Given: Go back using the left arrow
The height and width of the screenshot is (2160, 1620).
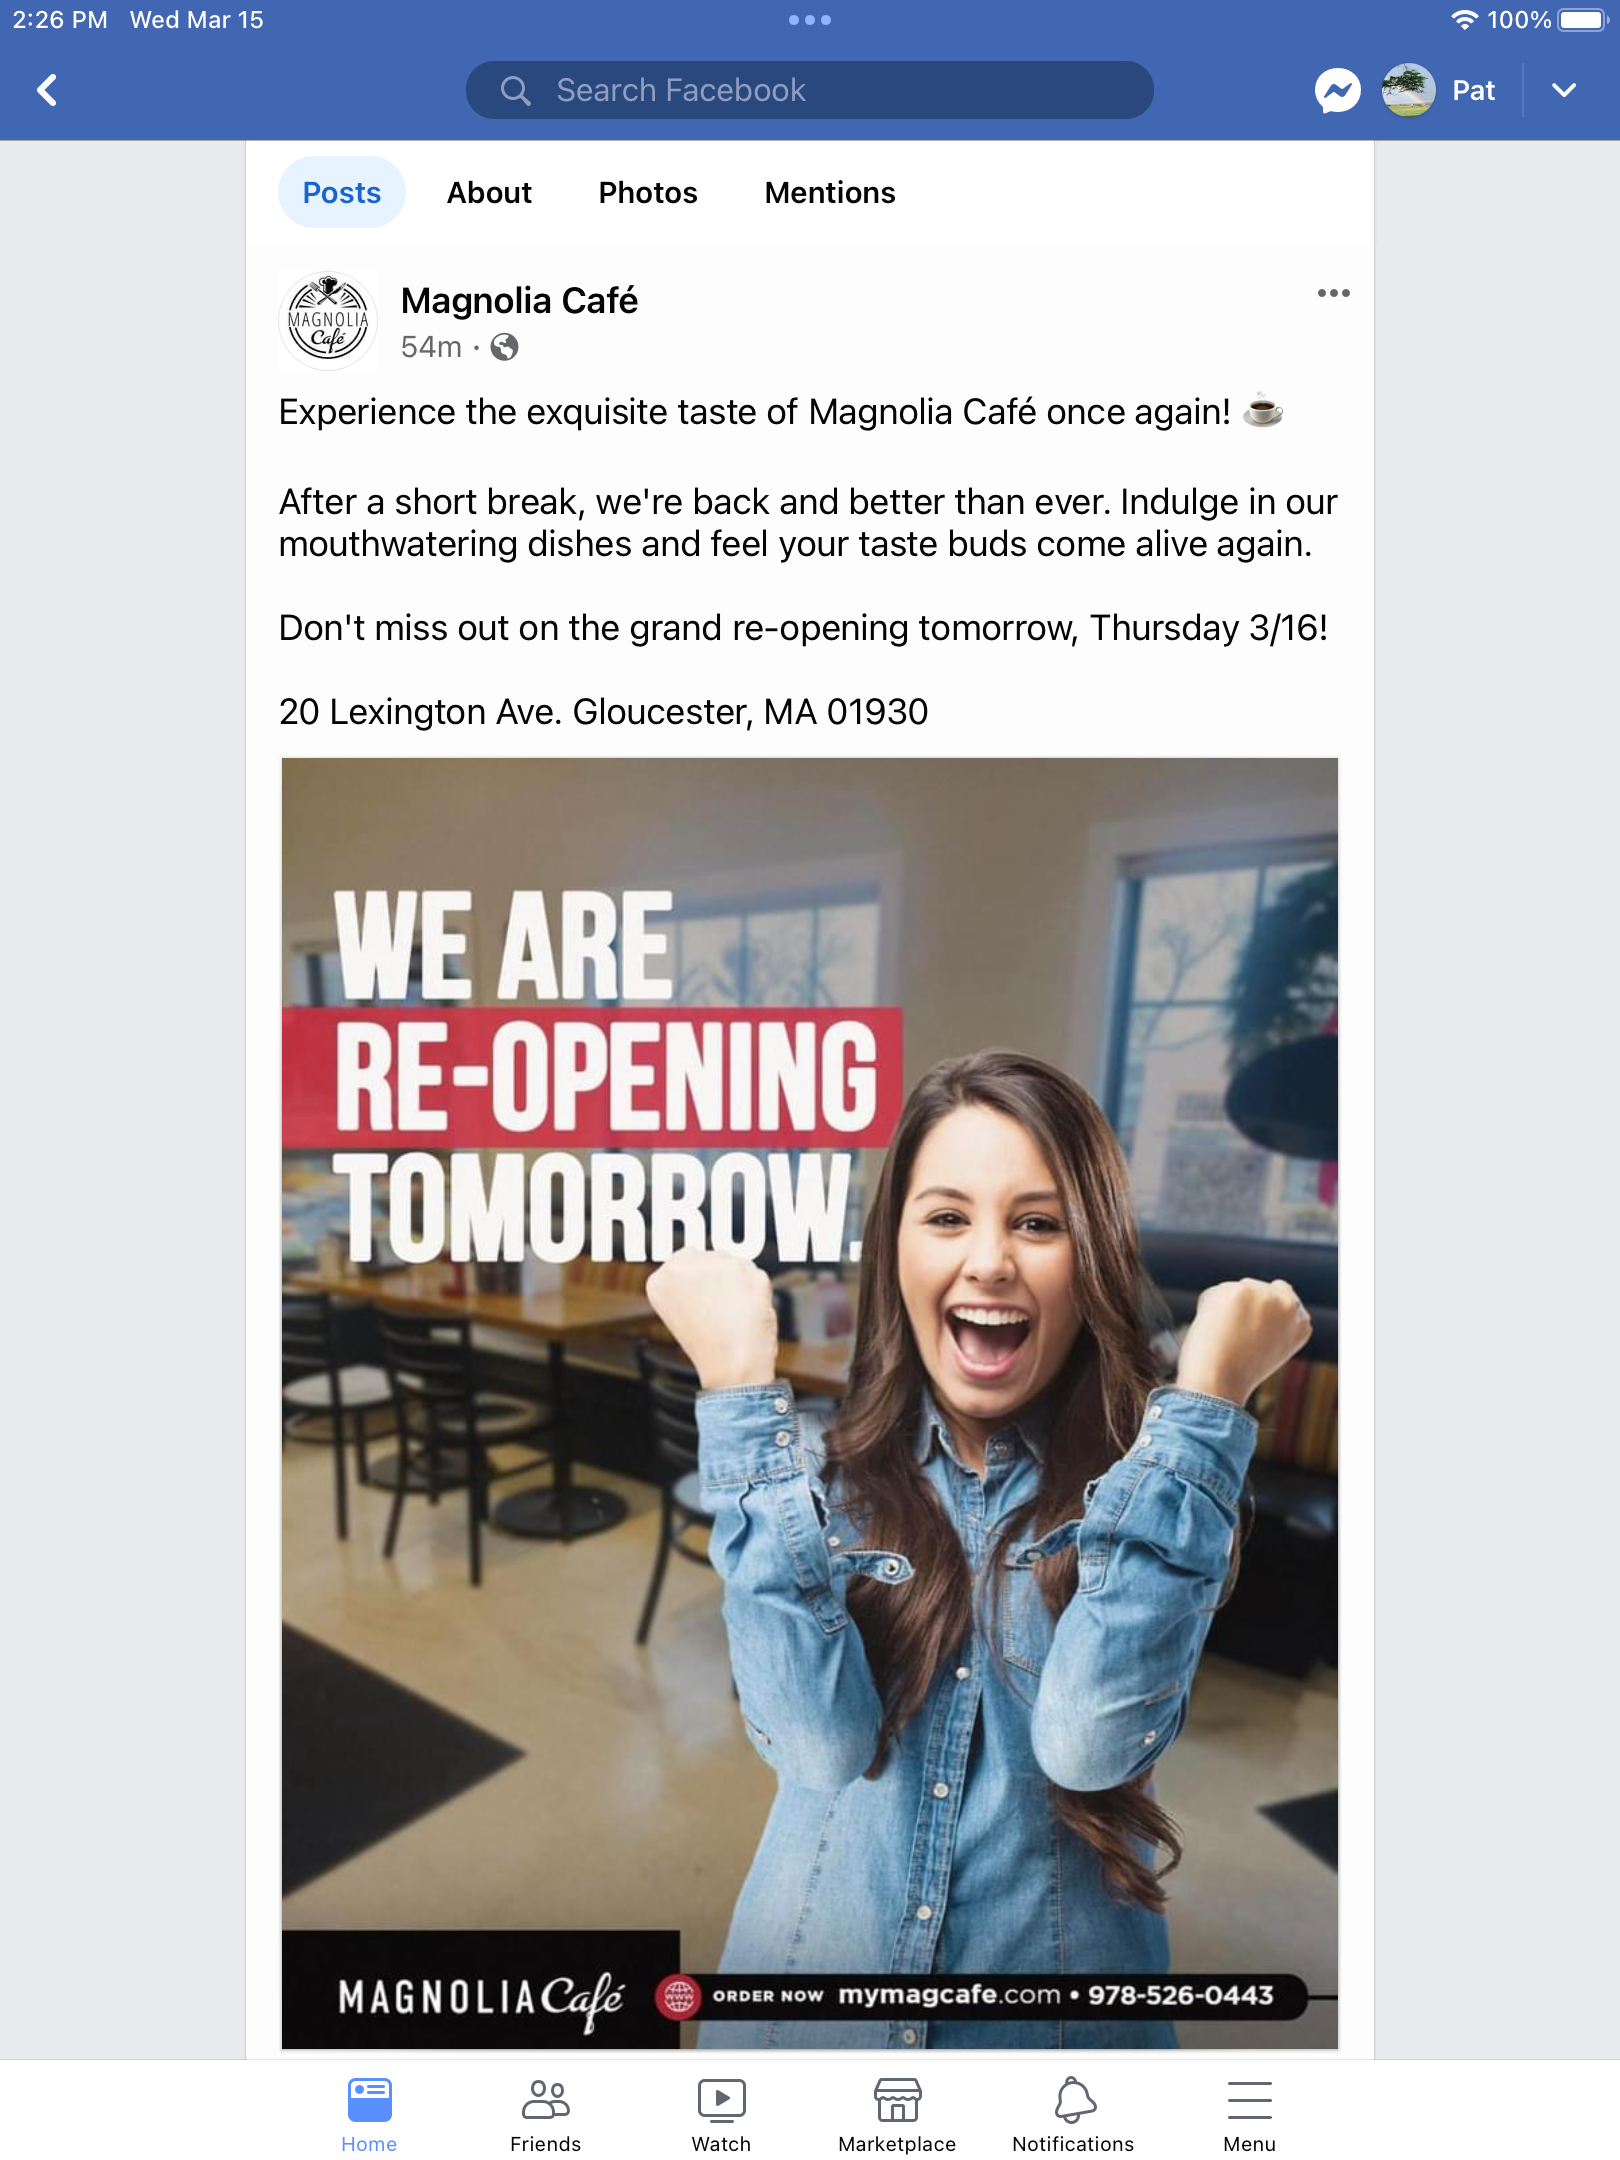Looking at the screenshot, I should [x=47, y=90].
